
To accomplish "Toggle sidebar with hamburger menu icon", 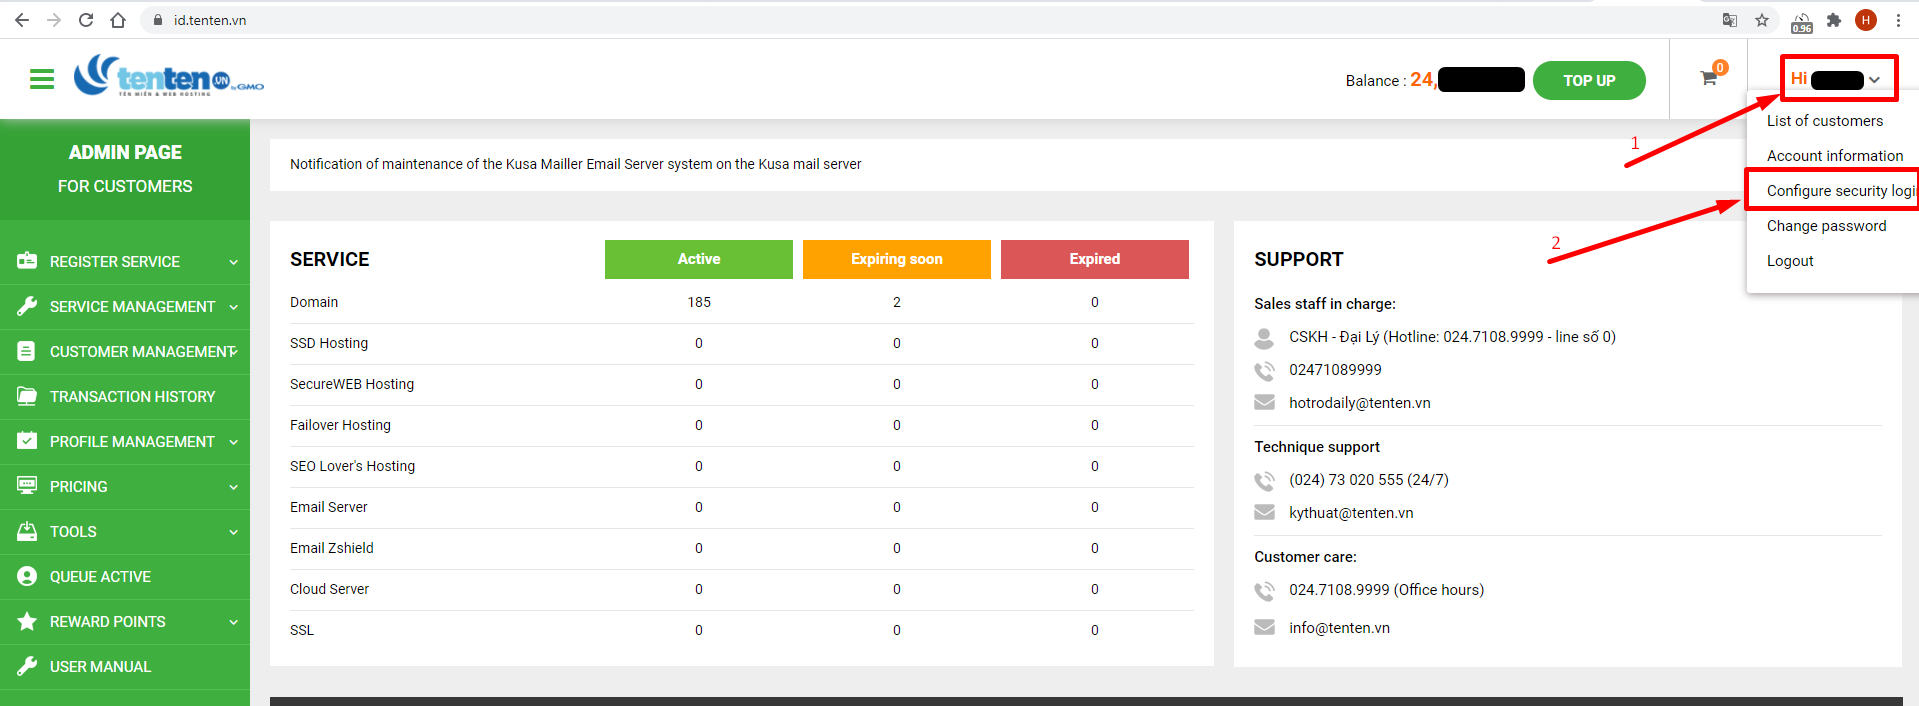I will (42, 79).
